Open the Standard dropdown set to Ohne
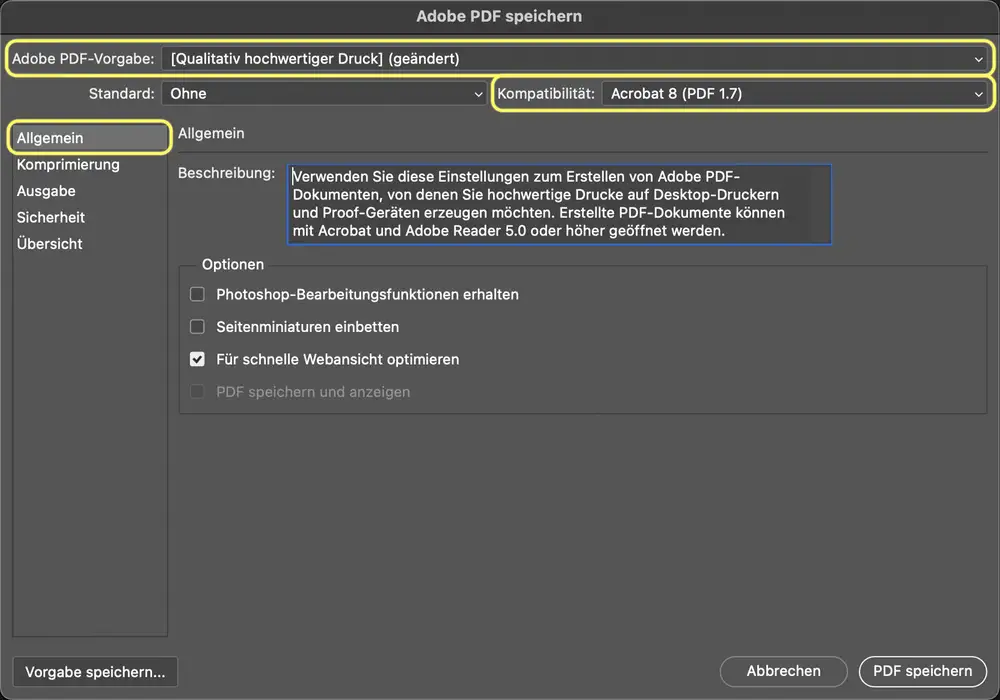The width and height of the screenshot is (1000, 700). pos(324,94)
